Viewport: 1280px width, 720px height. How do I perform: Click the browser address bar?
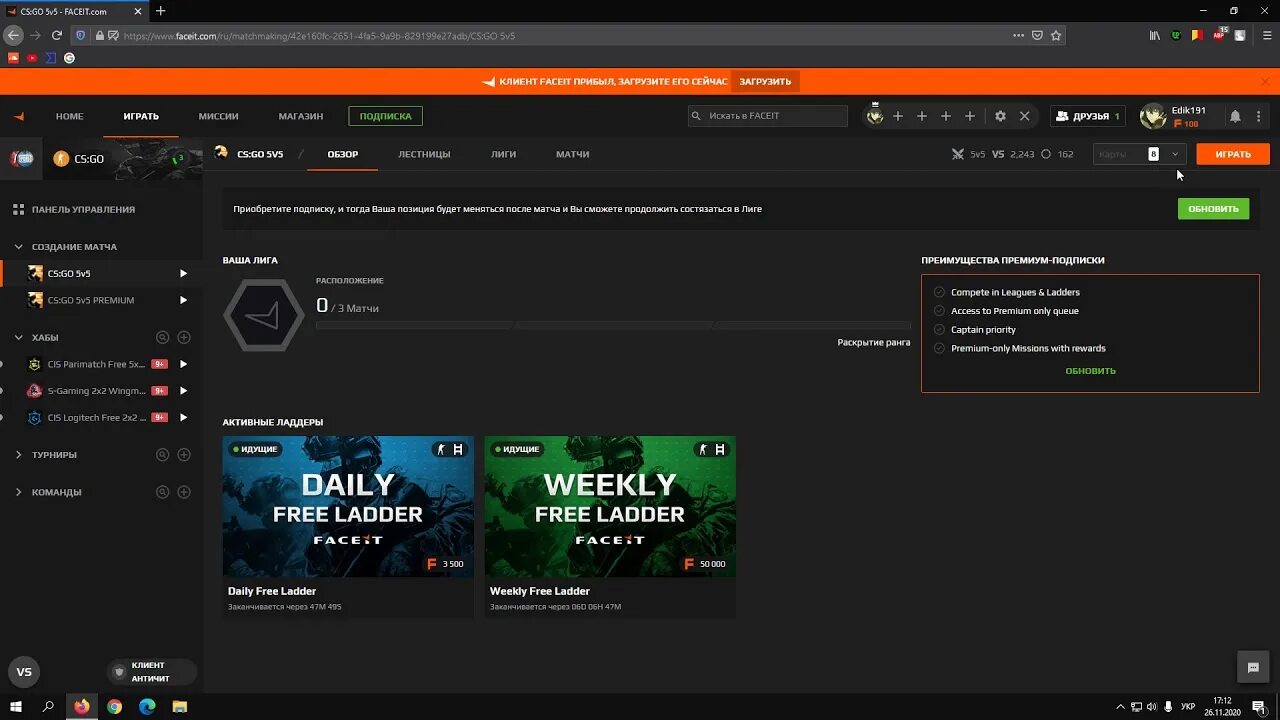[560, 35]
